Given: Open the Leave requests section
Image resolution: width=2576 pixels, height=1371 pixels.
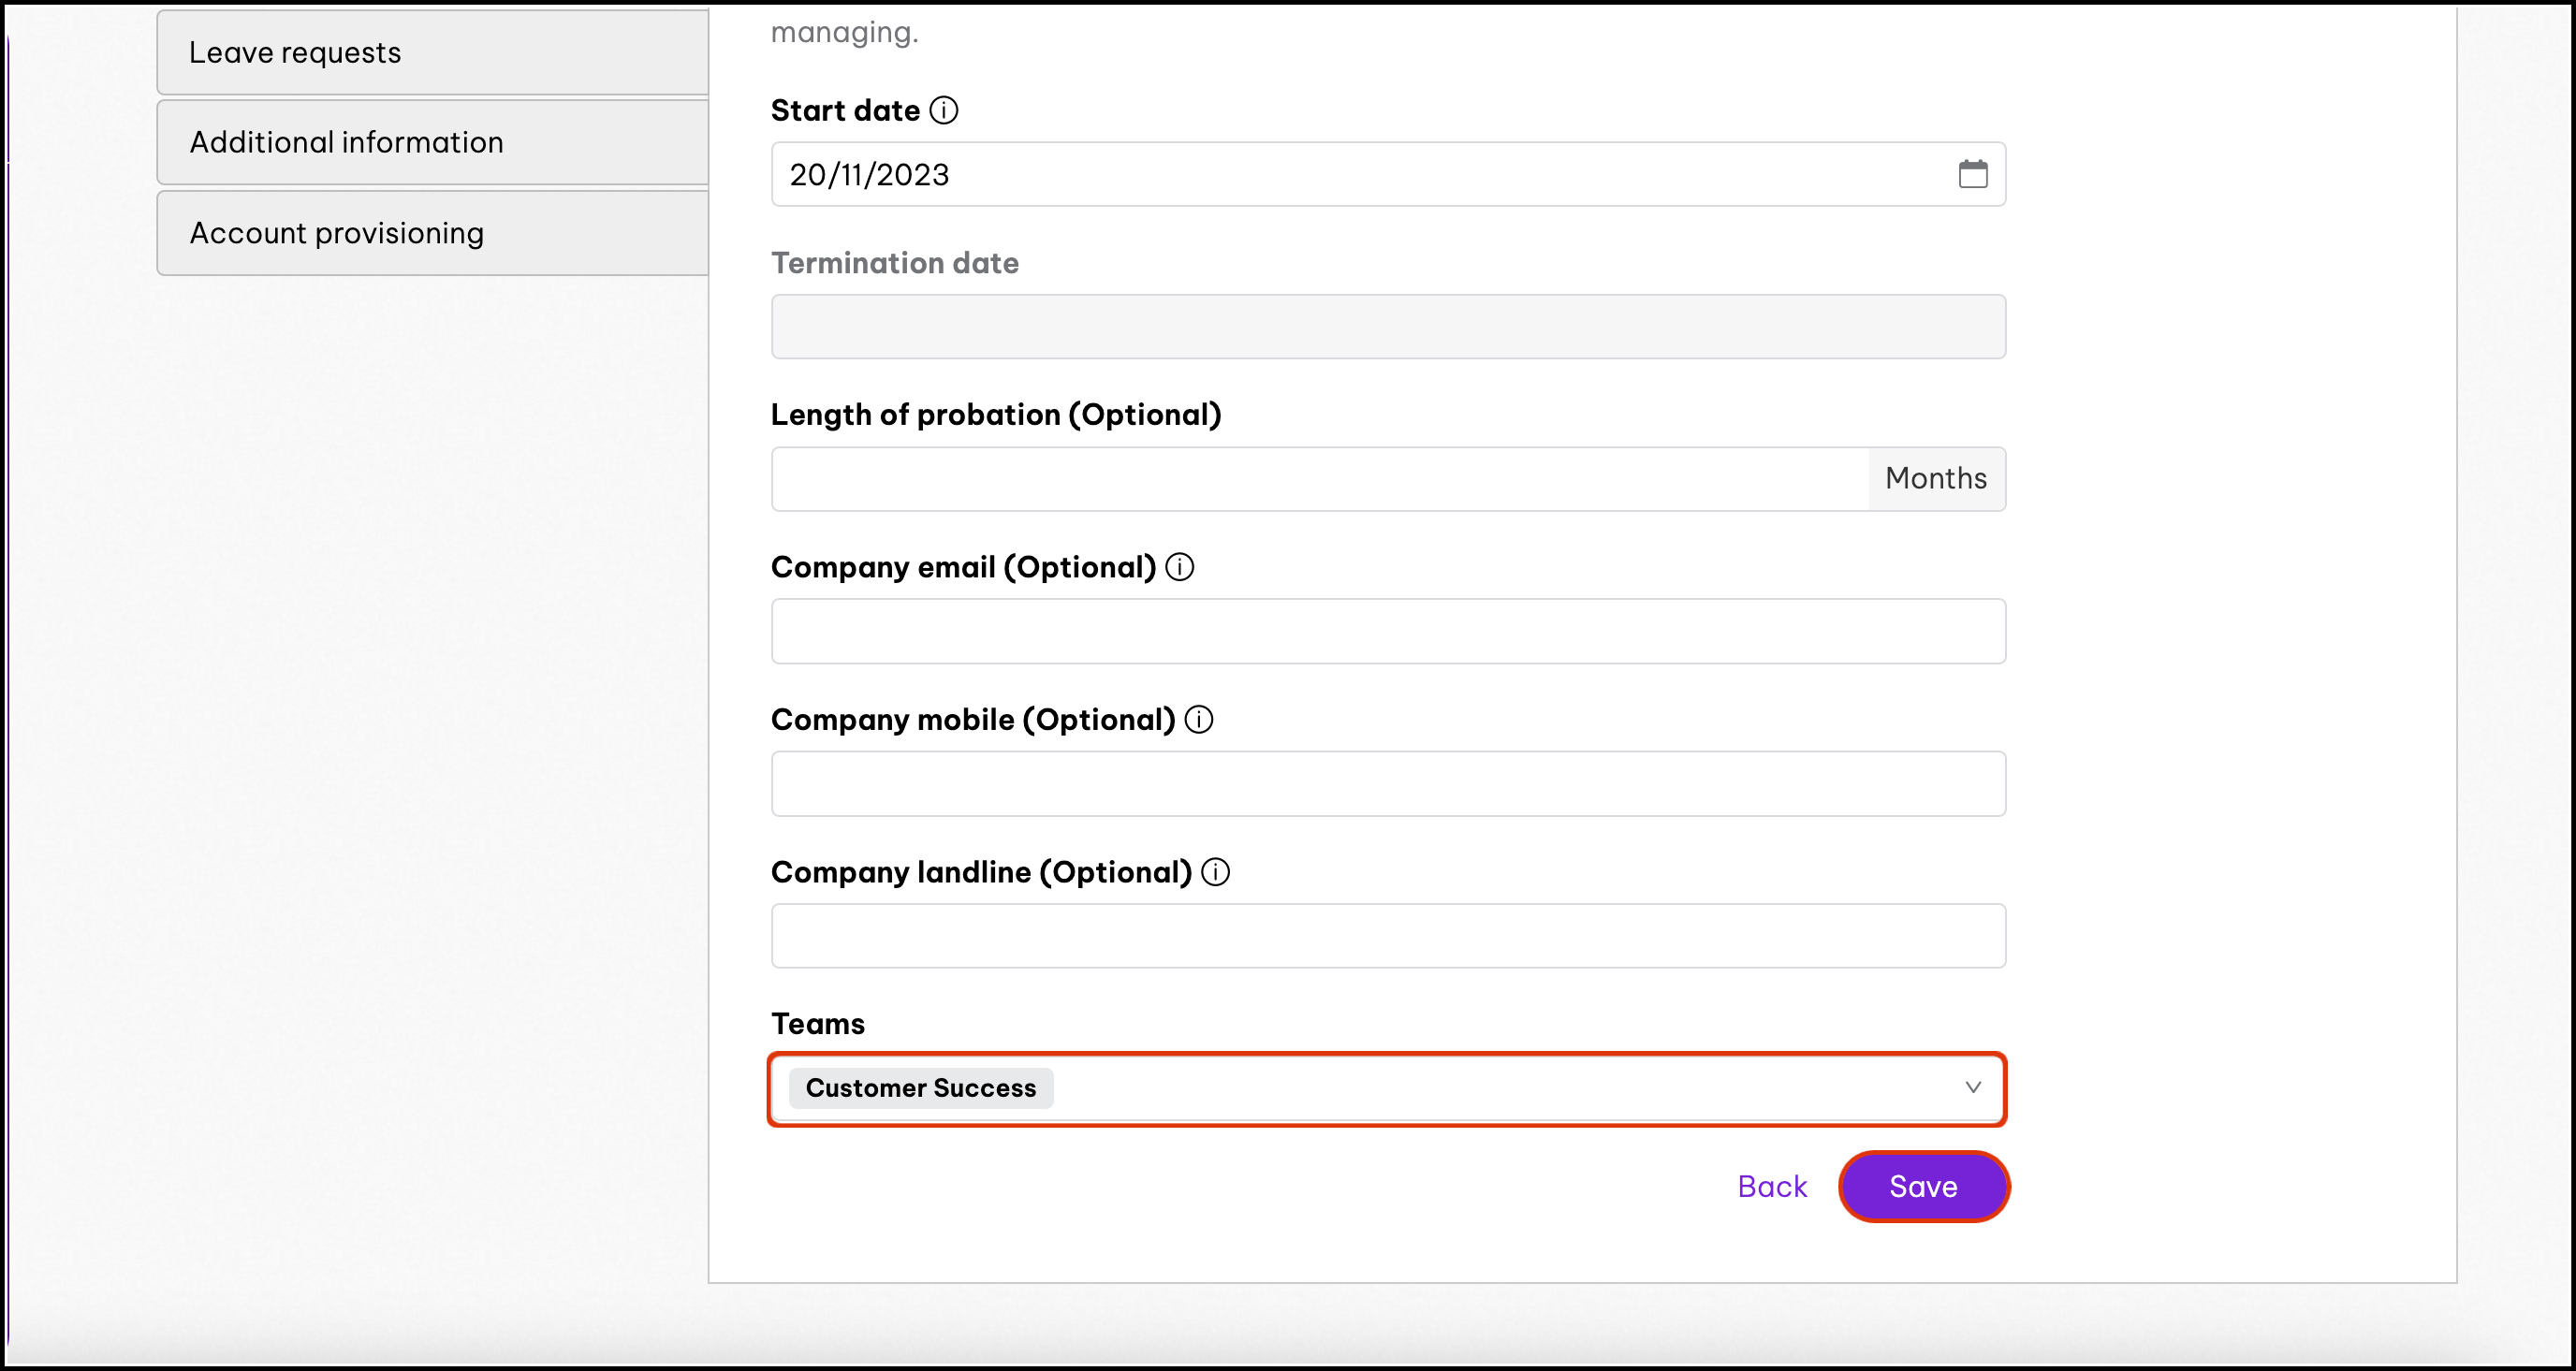Looking at the screenshot, I should coord(432,52).
